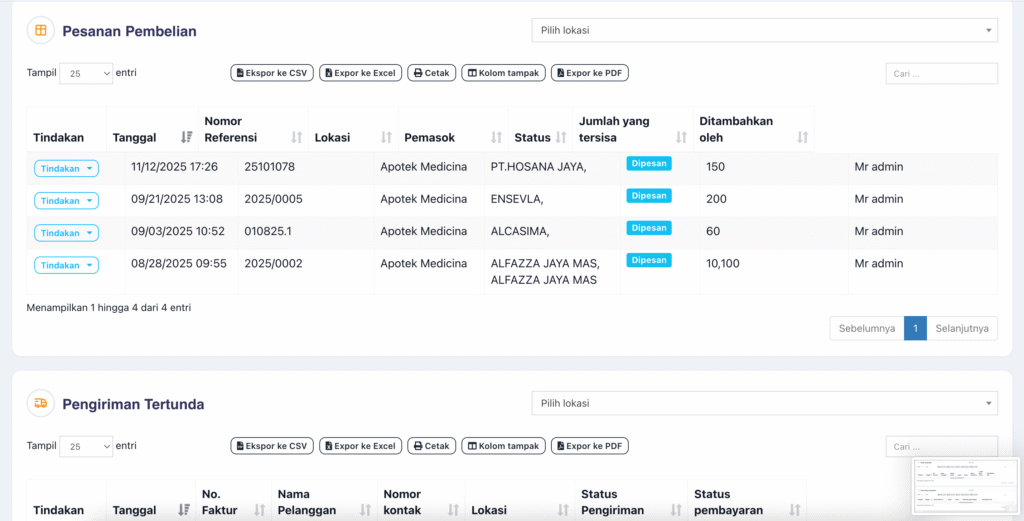The image size is (1024, 521).
Task: Sort purchase orders by Status column
Action: (x=540, y=137)
